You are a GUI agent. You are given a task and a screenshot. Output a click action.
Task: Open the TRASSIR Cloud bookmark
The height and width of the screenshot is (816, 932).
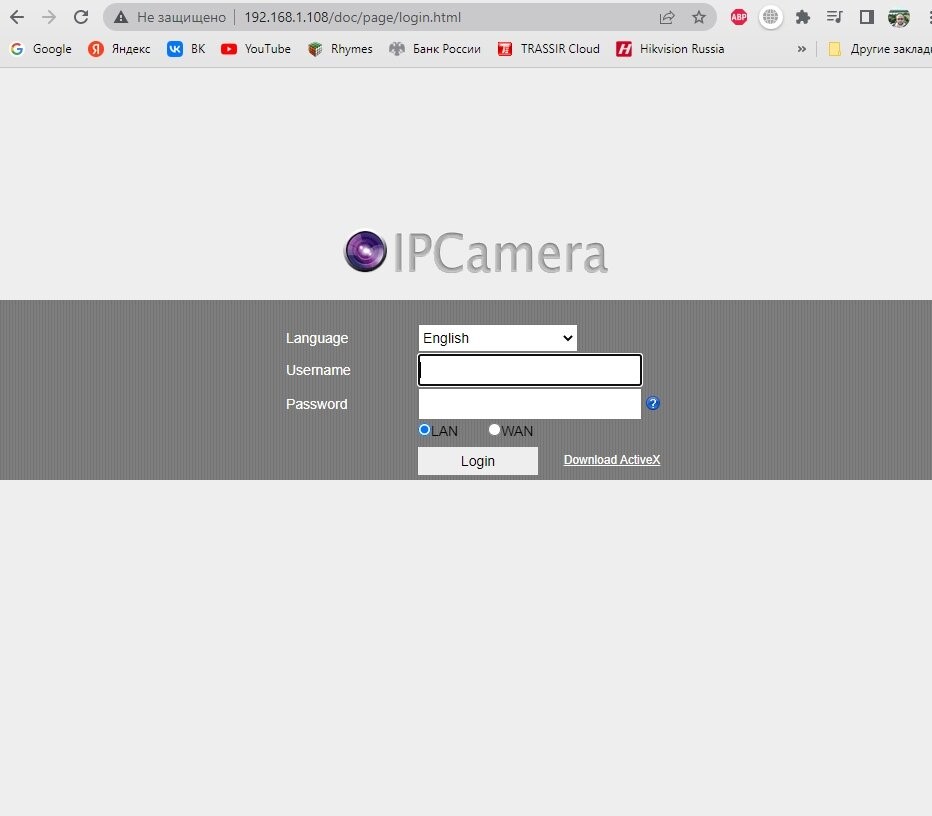tap(549, 49)
